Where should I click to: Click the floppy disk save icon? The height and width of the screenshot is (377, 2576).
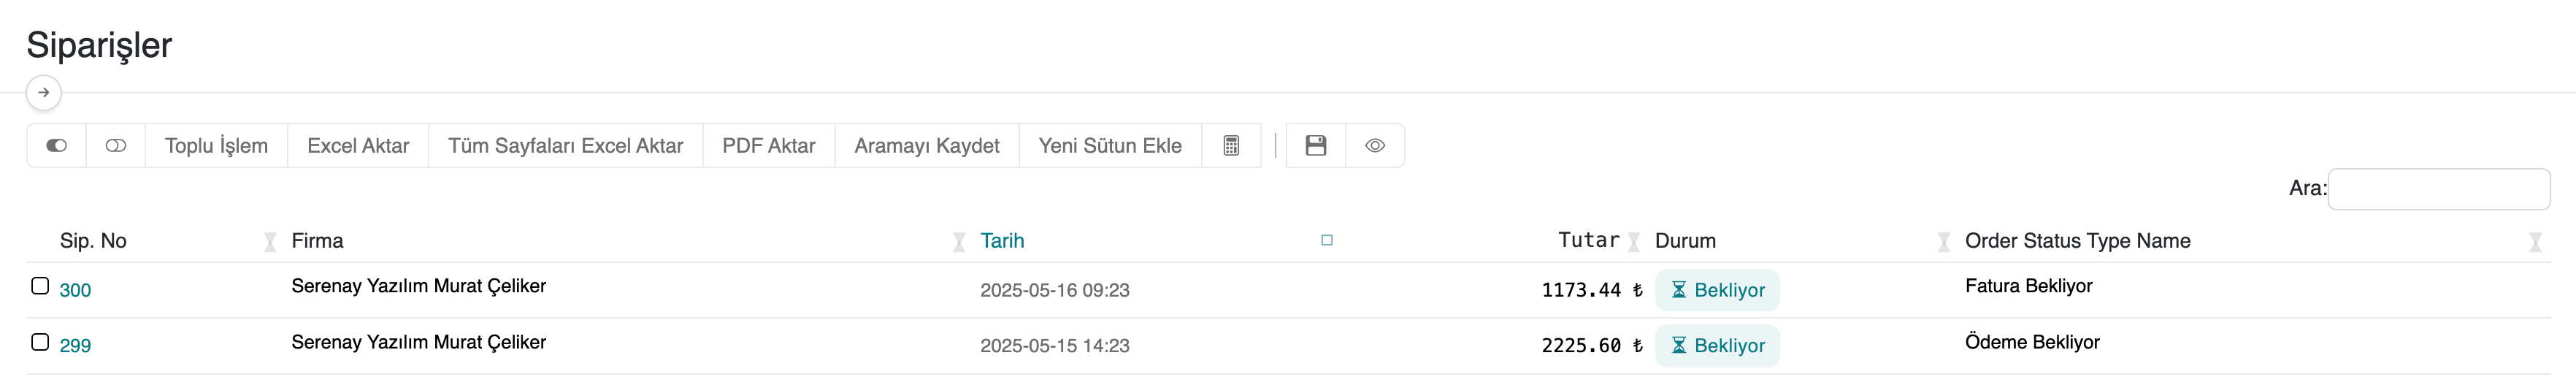[1315, 146]
